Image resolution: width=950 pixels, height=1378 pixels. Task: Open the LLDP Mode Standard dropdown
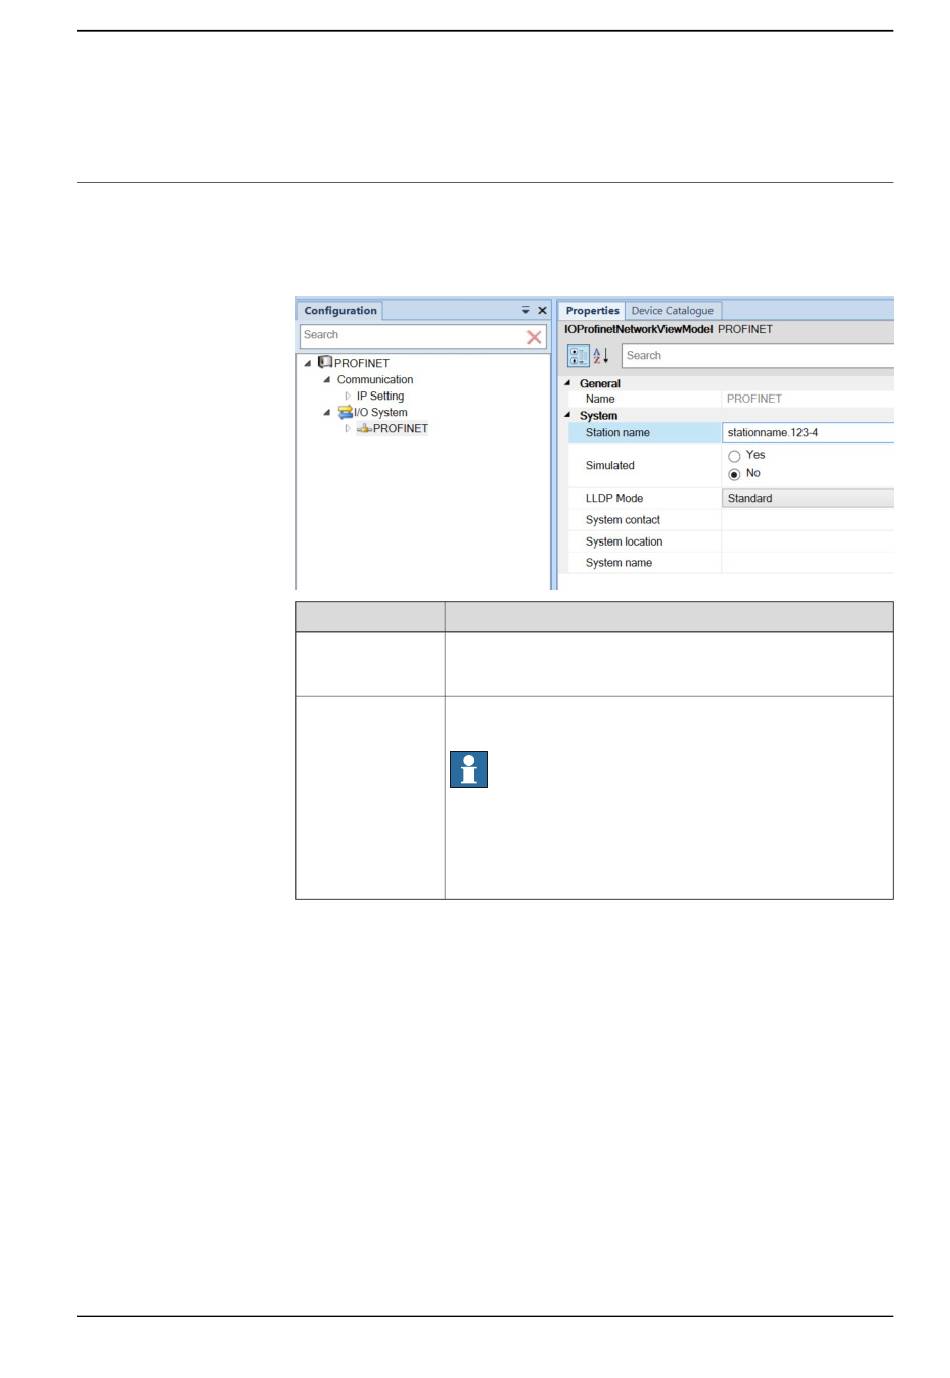pyautogui.click(x=808, y=498)
